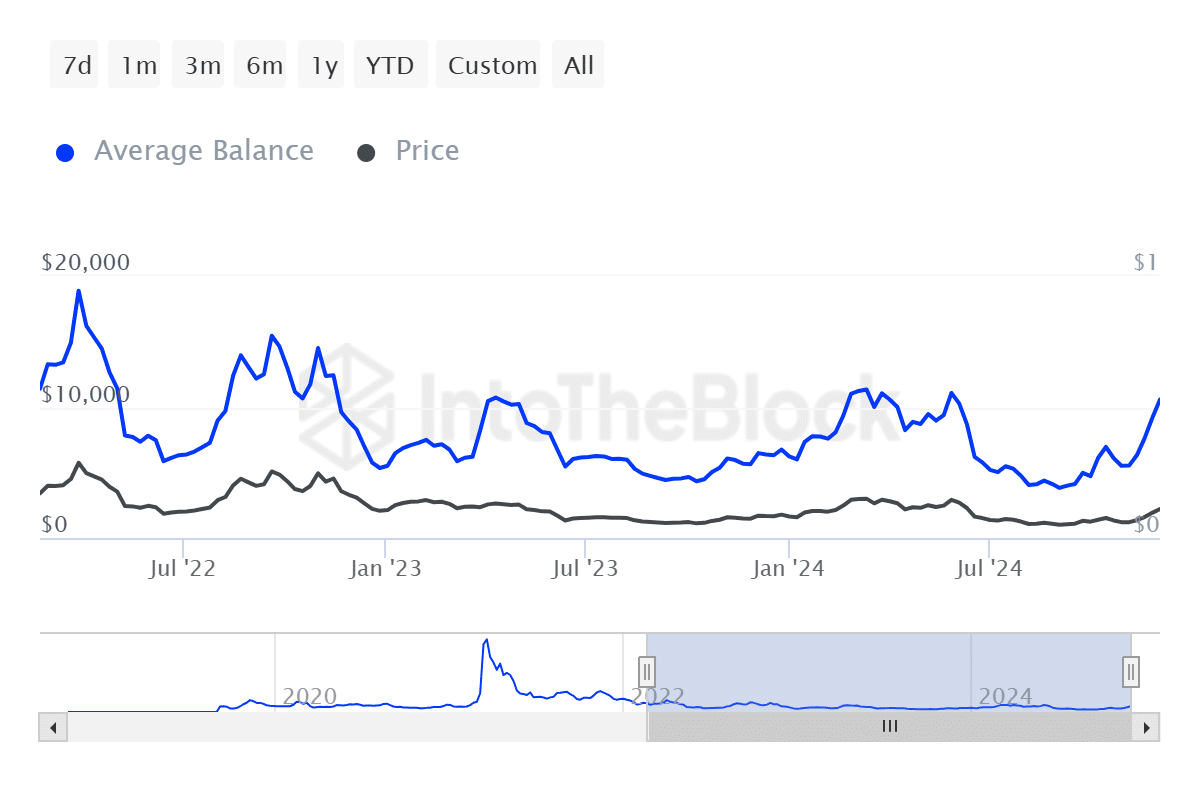Click the Price legend label
The height and width of the screenshot is (800, 1200).
[x=427, y=151]
